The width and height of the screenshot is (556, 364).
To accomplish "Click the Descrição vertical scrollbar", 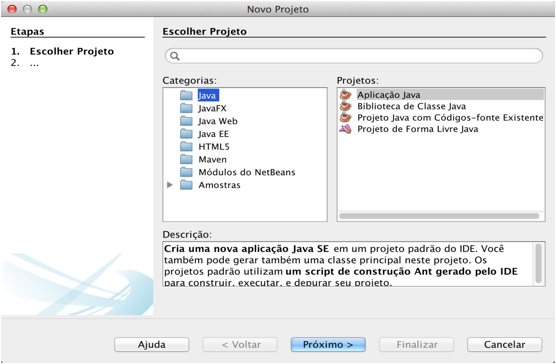I will 538,263.
